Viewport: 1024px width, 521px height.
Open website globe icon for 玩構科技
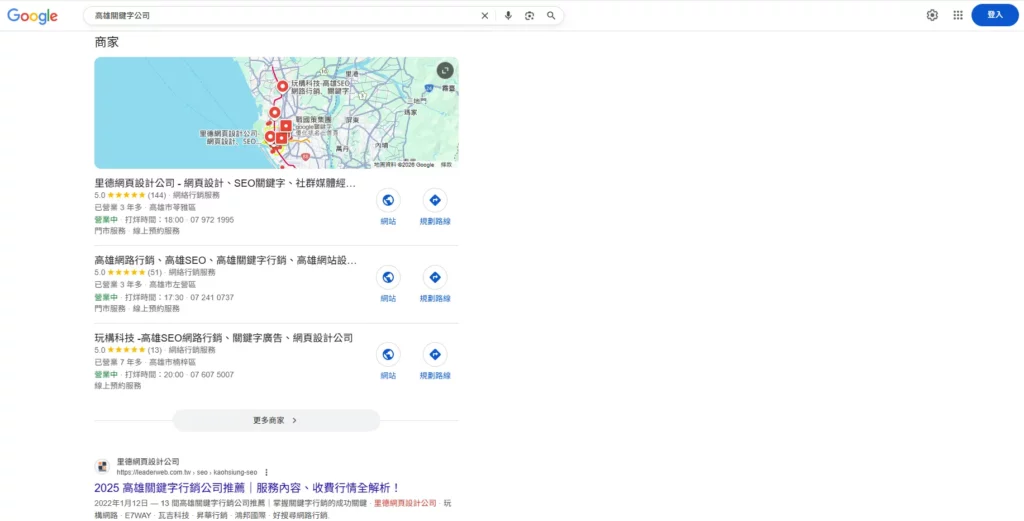(x=388, y=355)
